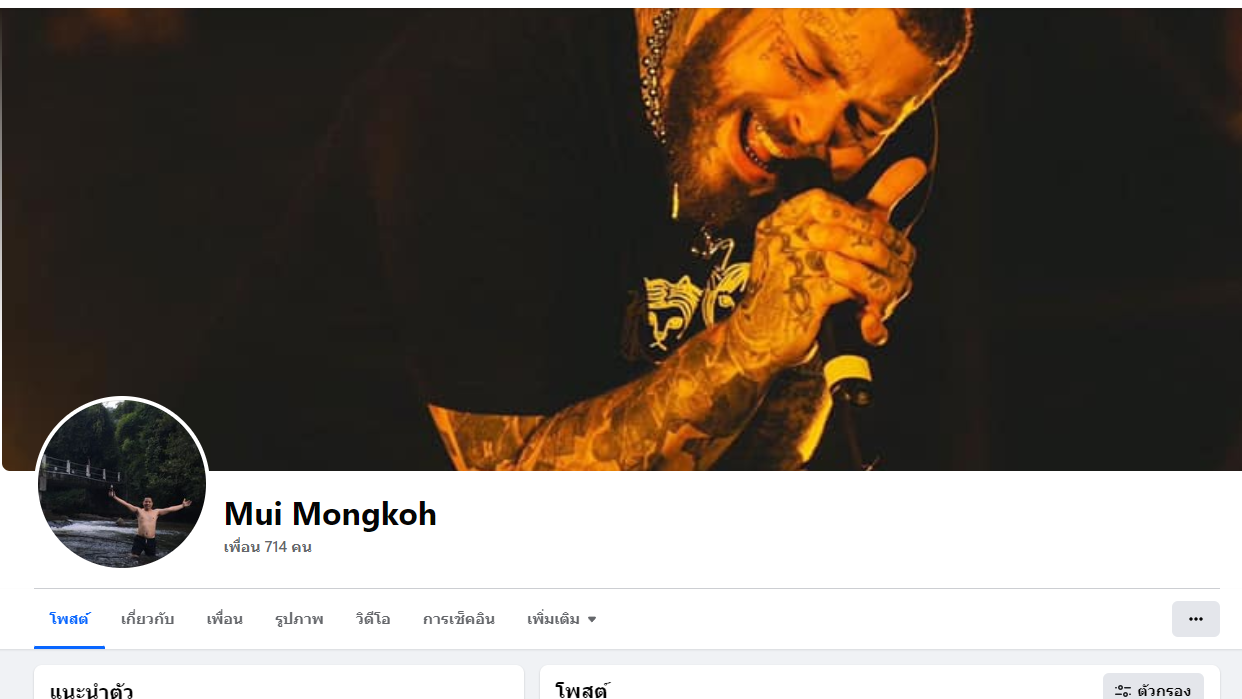Image resolution: width=1242 pixels, height=699 pixels.
Task: Show the การเช็คอิน tab
Action: (459, 619)
